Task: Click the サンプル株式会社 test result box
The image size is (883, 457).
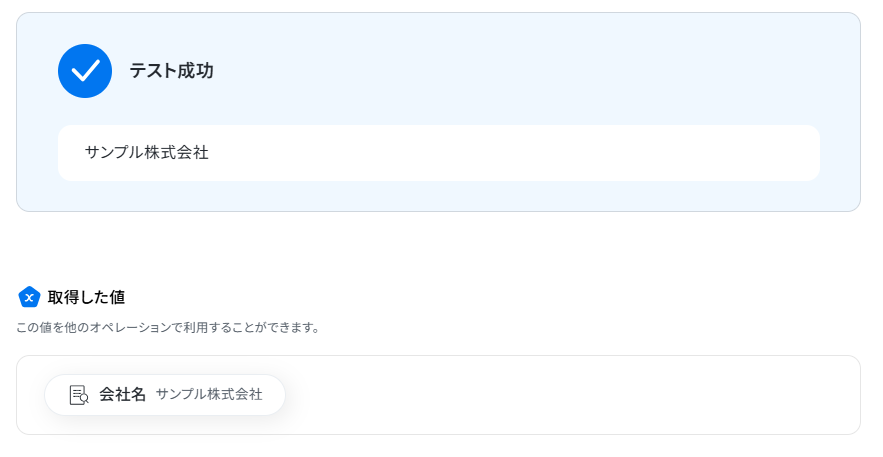Action: tap(439, 153)
